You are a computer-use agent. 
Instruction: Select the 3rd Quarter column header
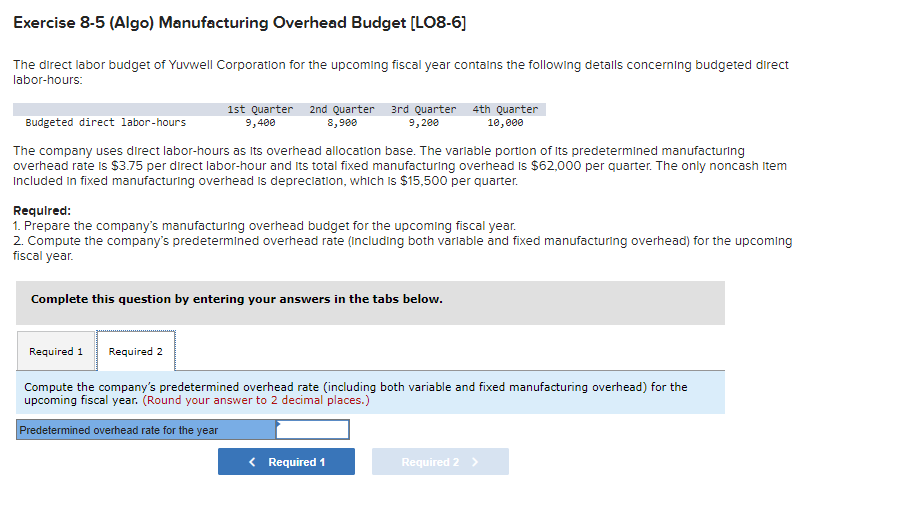coord(424,109)
